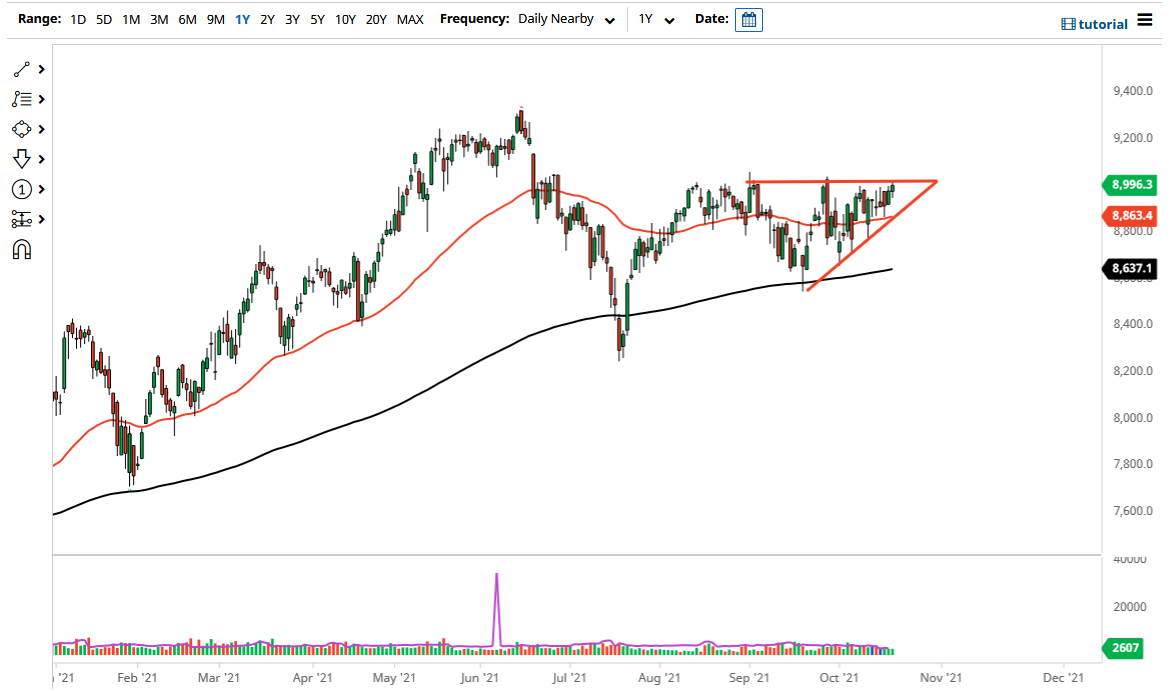Click the black 8,637.1 moving average label
This screenshot has height=691, width=1172.
click(x=1129, y=268)
